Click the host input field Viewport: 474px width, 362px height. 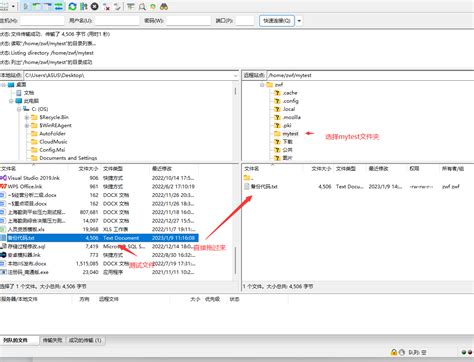(x=42, y=21)
